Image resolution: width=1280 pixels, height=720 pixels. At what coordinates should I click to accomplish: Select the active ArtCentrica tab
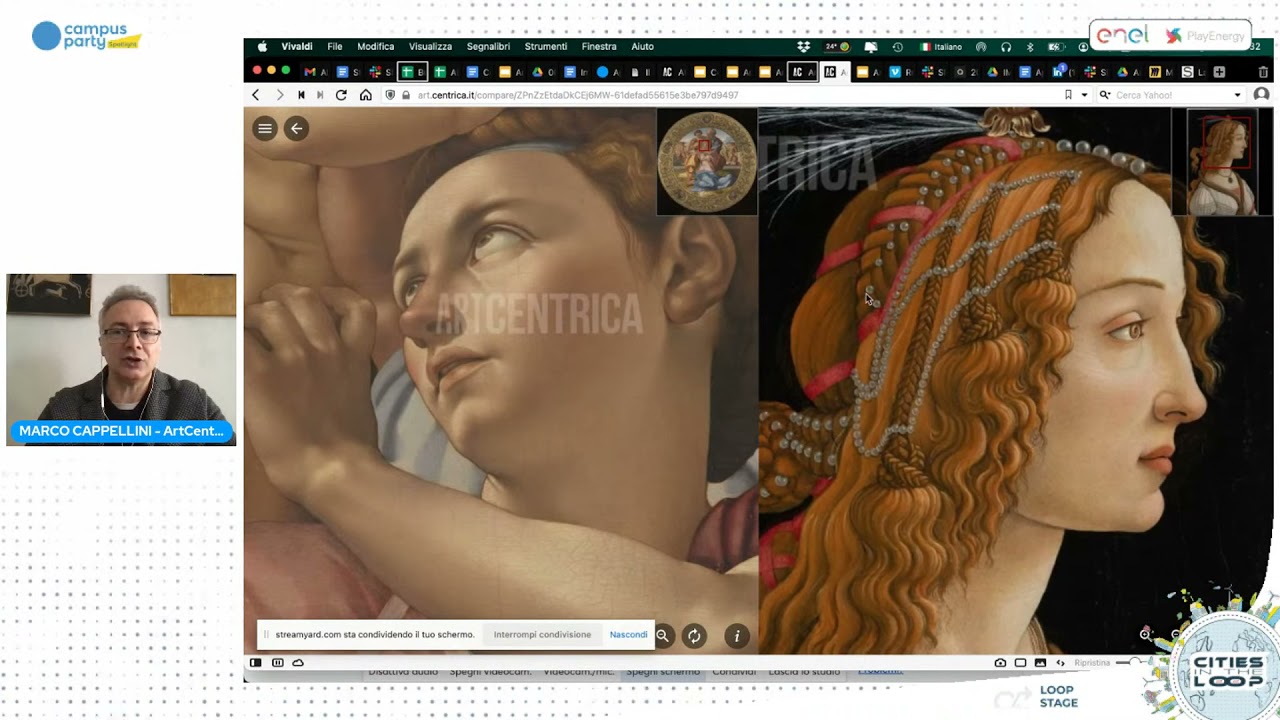coord(834,72)
